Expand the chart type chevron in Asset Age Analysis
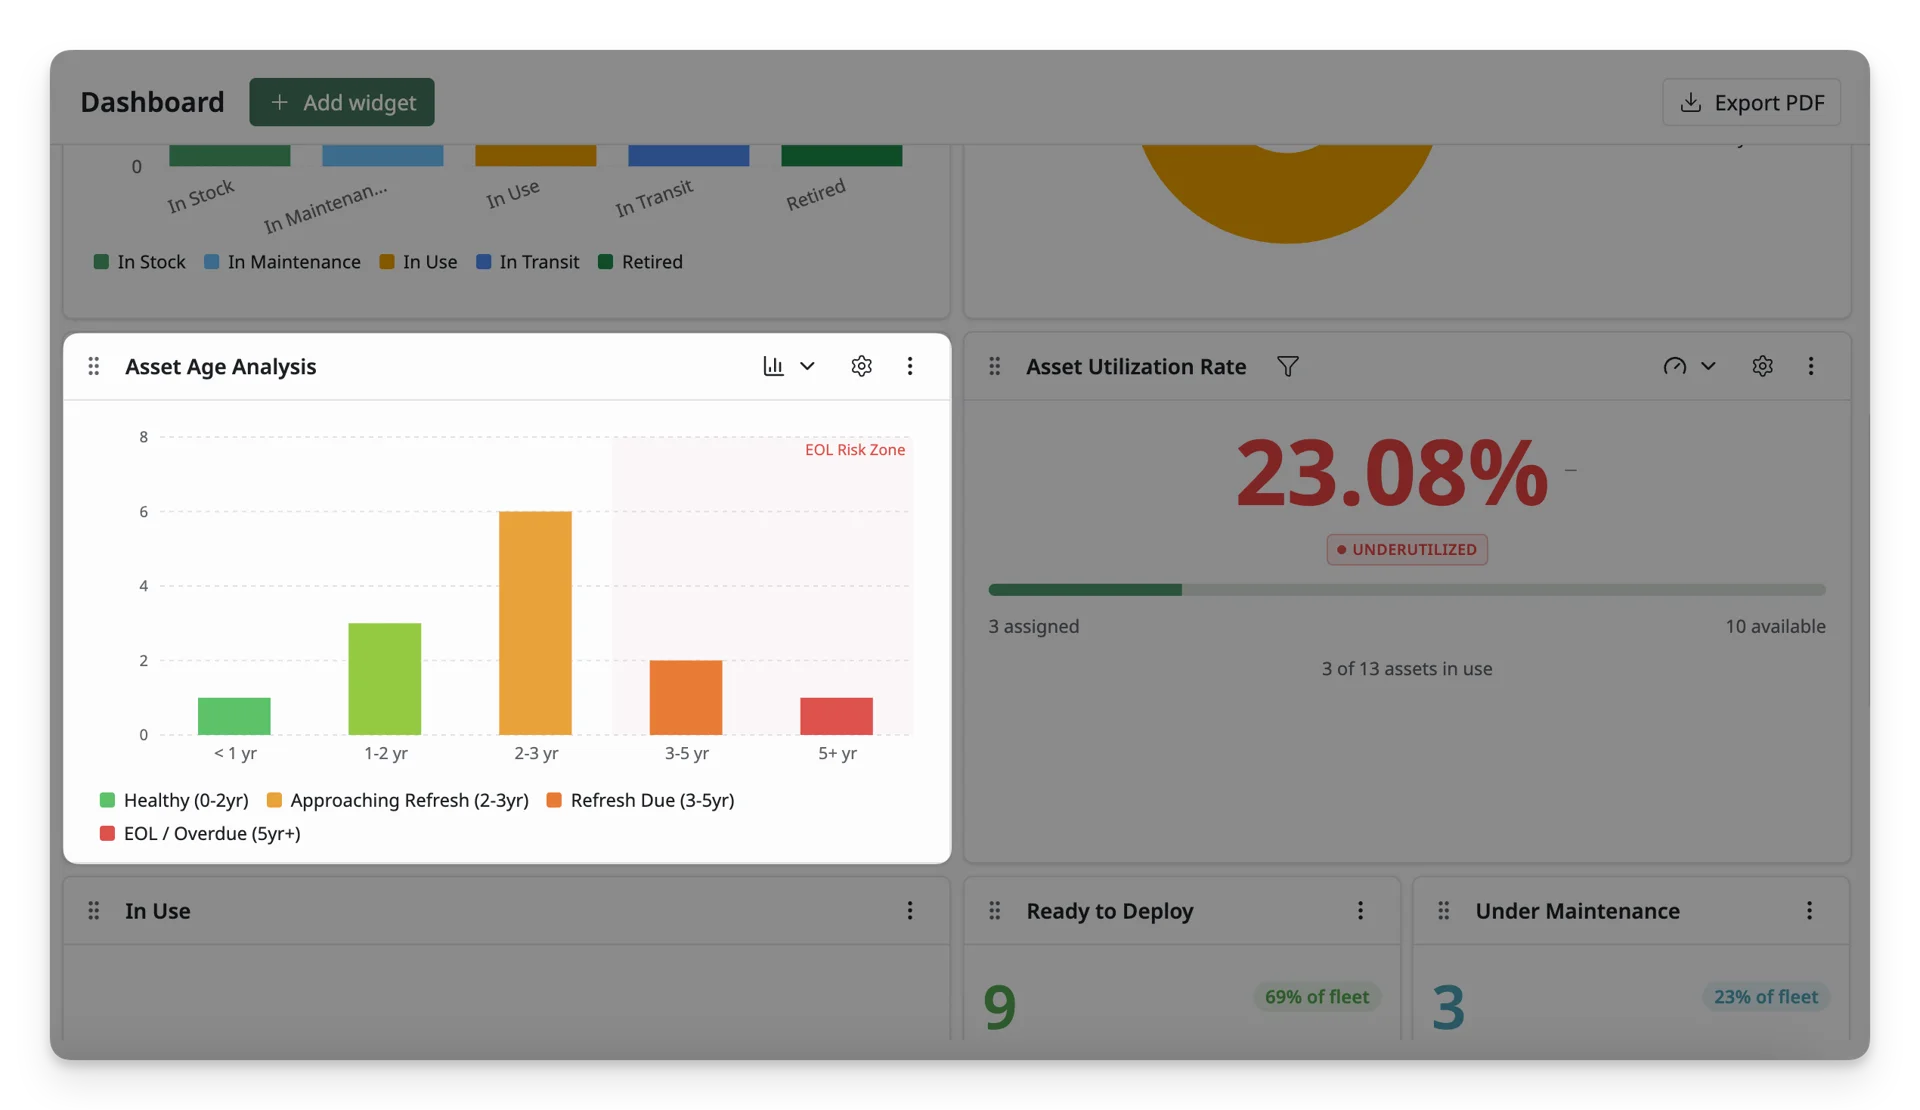 (x=807, y=366)
